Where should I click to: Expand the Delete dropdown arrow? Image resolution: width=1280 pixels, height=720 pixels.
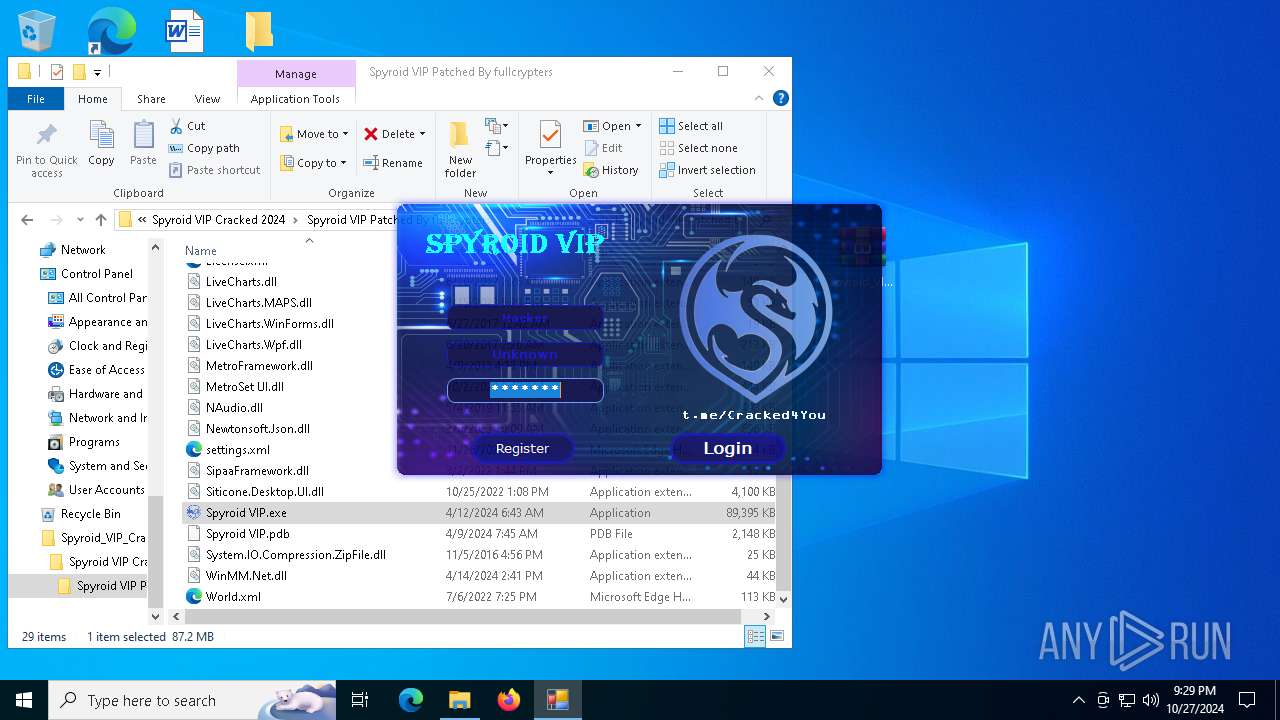422,134
